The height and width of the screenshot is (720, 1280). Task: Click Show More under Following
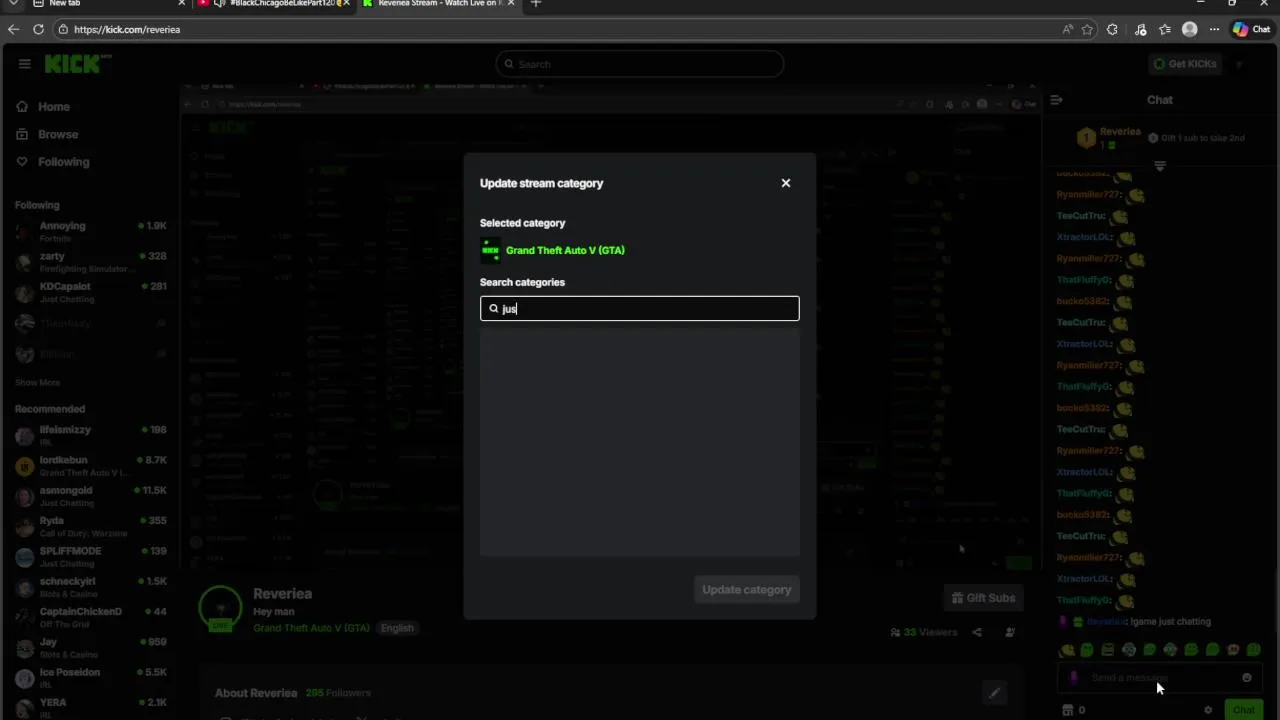[x=37, y=383]
